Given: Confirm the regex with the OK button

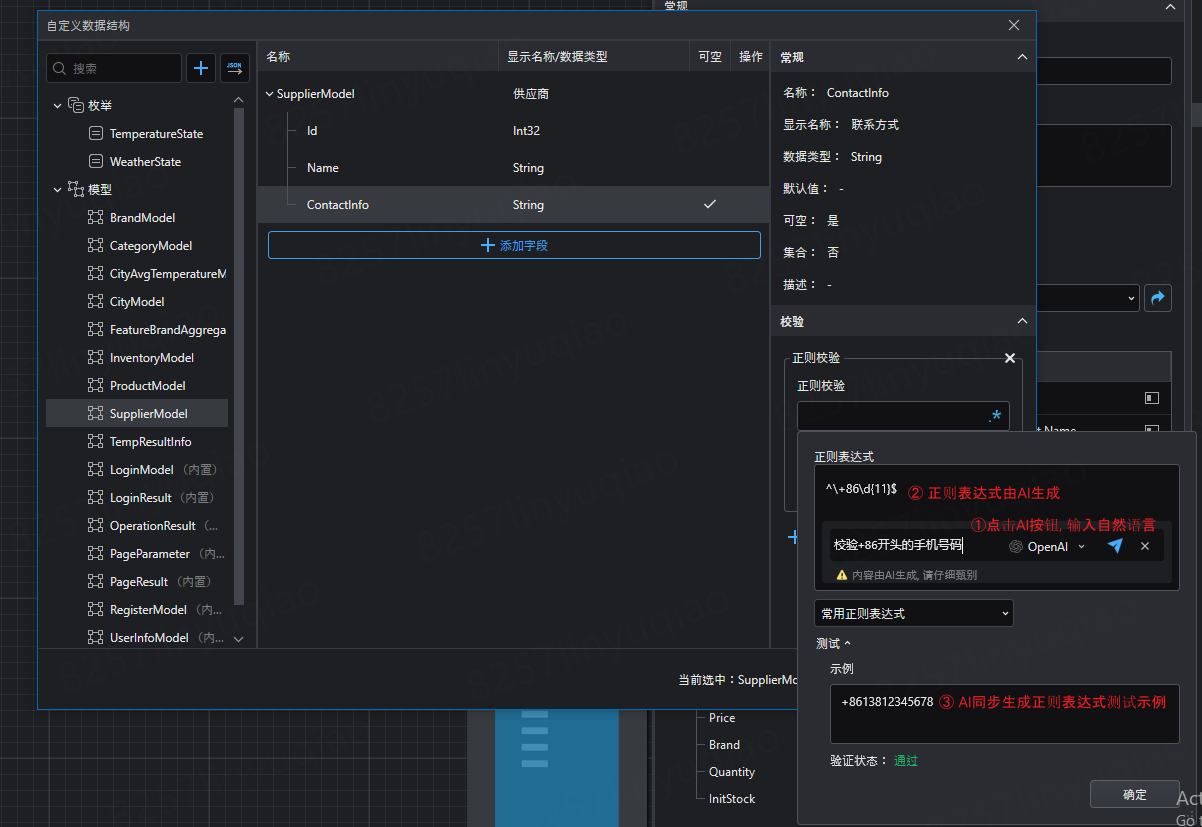Looking at the screenshot, I should (1134, 794).
